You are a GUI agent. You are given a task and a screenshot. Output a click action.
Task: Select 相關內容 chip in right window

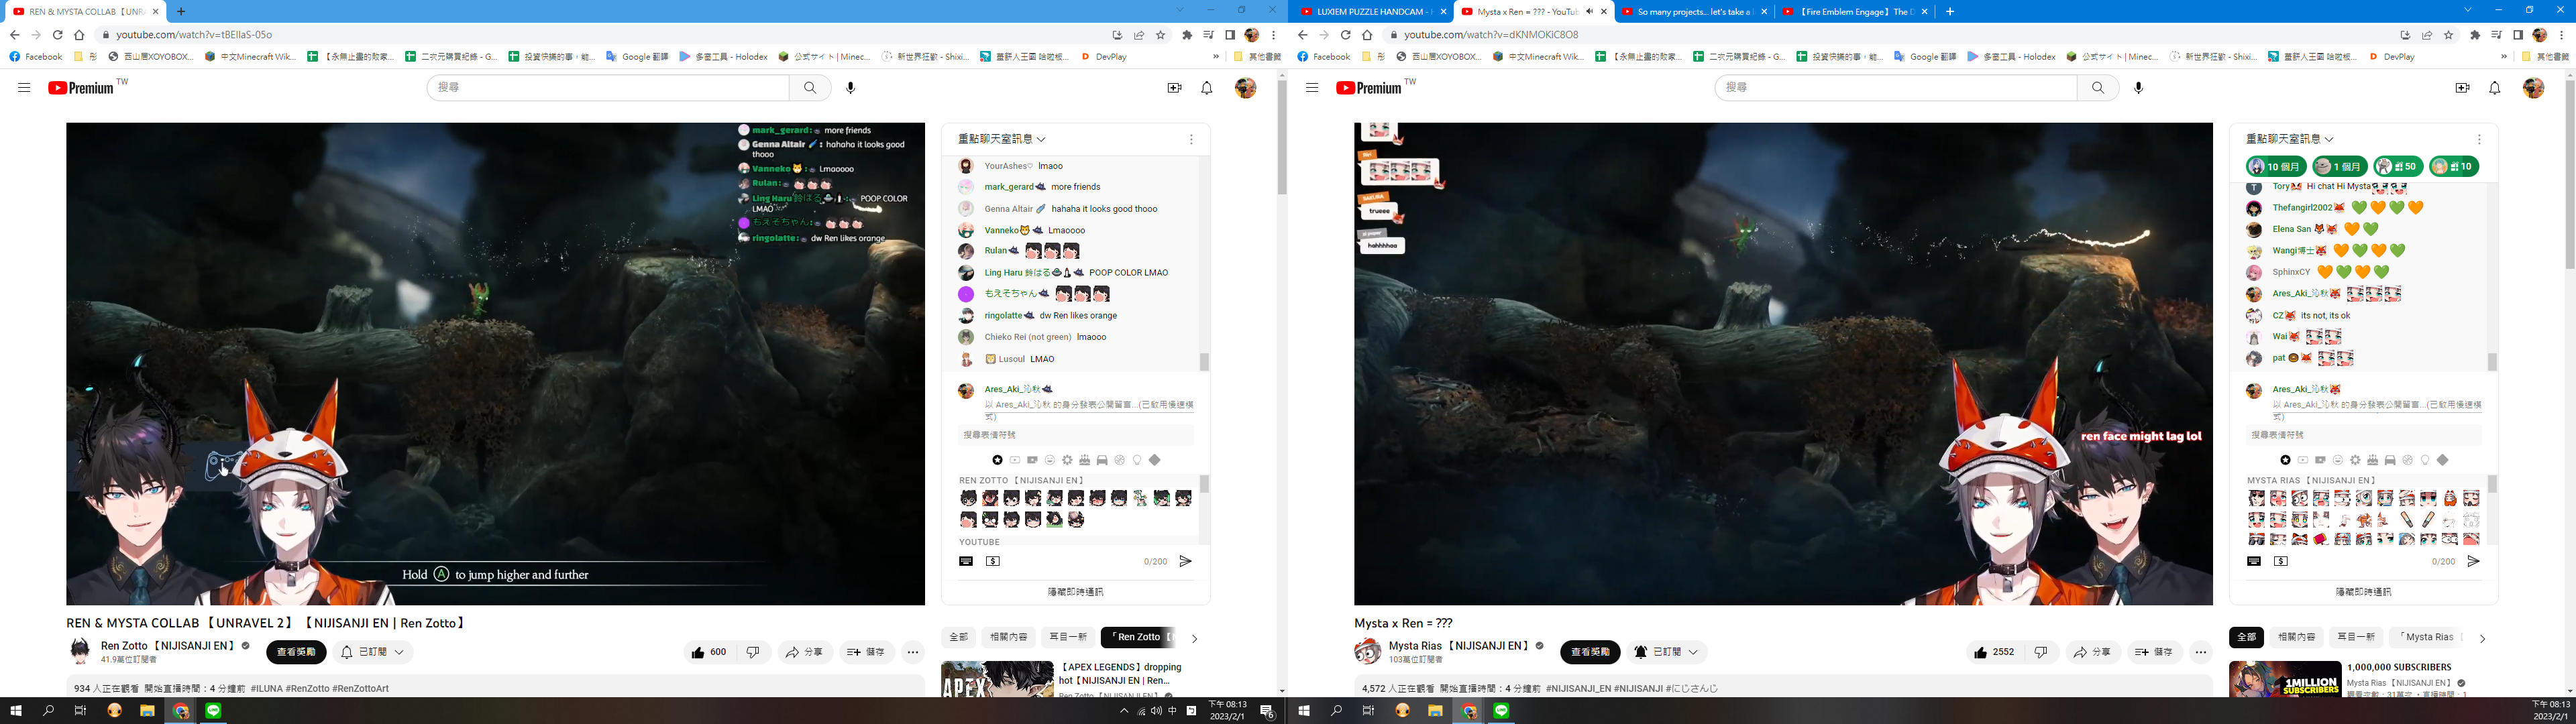click(2295, 637)
